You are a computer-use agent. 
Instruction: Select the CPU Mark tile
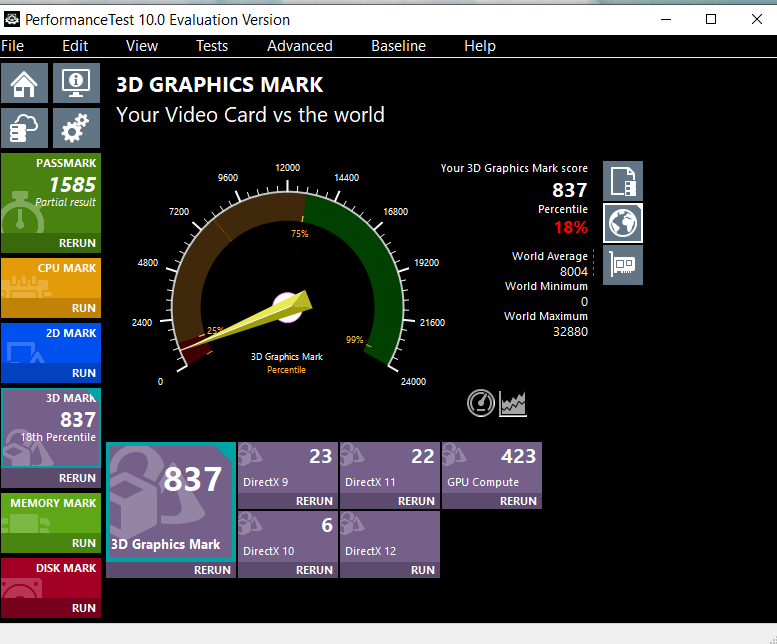tap(51, 279)
